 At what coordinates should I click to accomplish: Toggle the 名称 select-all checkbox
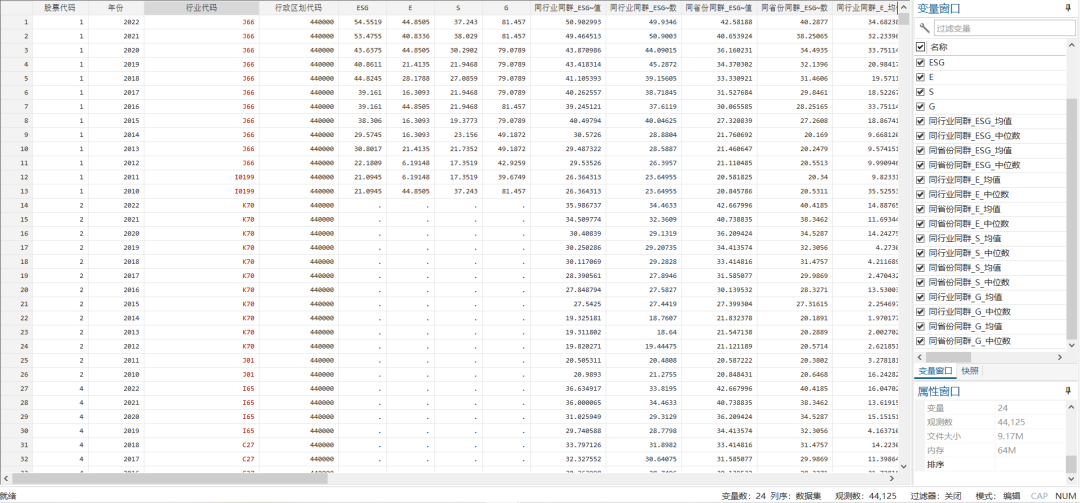(x=921, y=47)
